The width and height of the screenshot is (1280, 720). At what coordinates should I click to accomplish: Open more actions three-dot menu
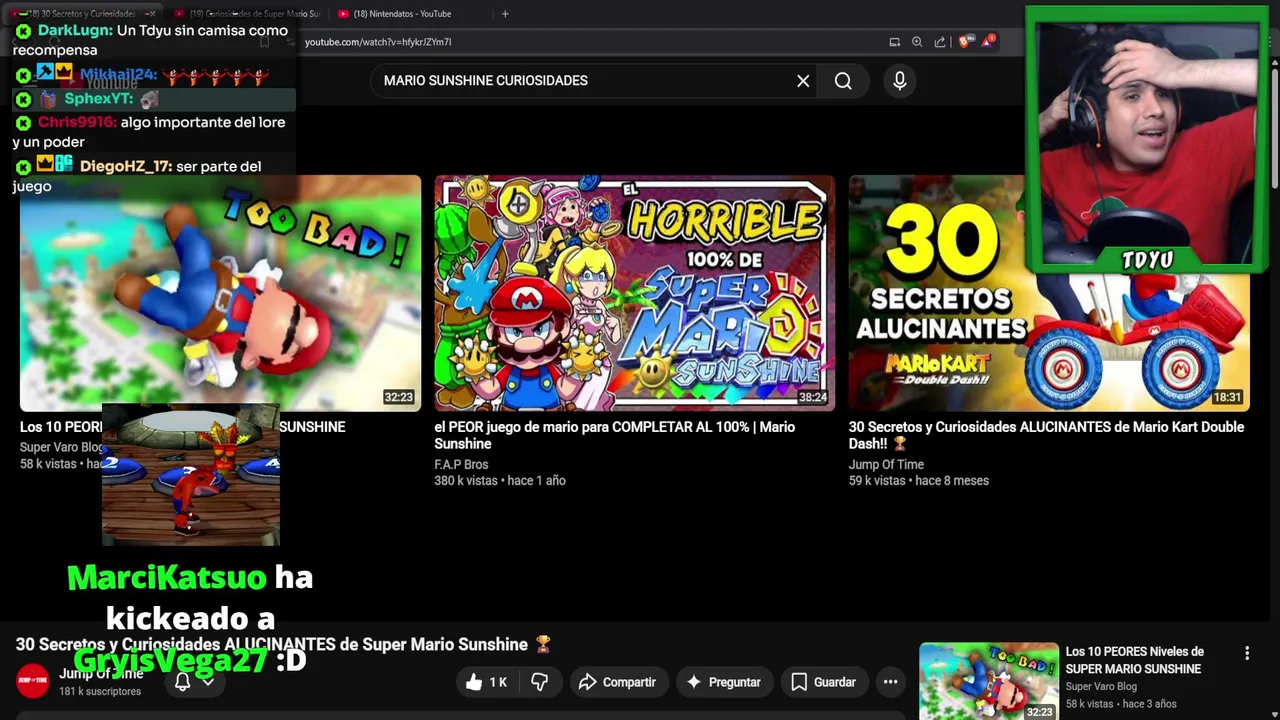click(x=890, y=682)
